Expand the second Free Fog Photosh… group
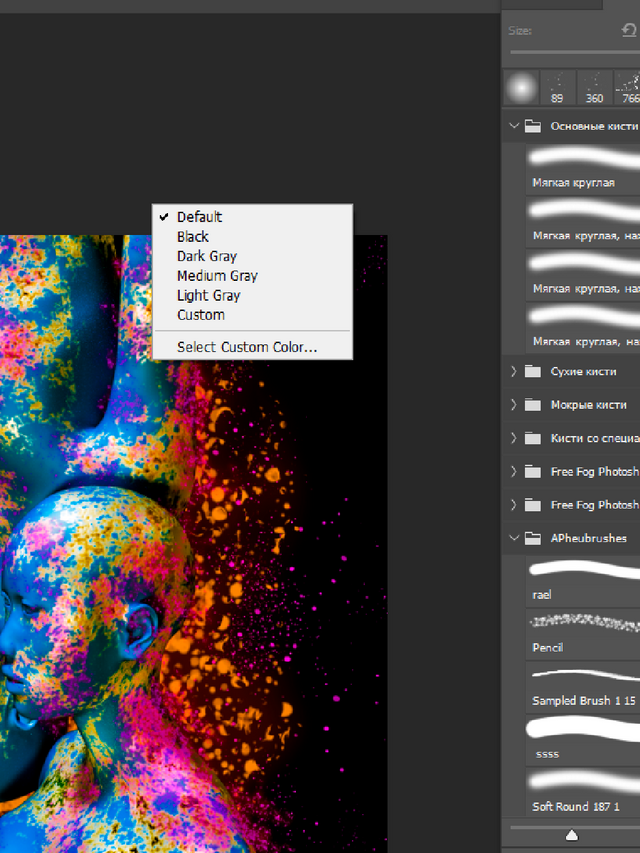This screenshot has height=853, width=640. pos(514,505)
